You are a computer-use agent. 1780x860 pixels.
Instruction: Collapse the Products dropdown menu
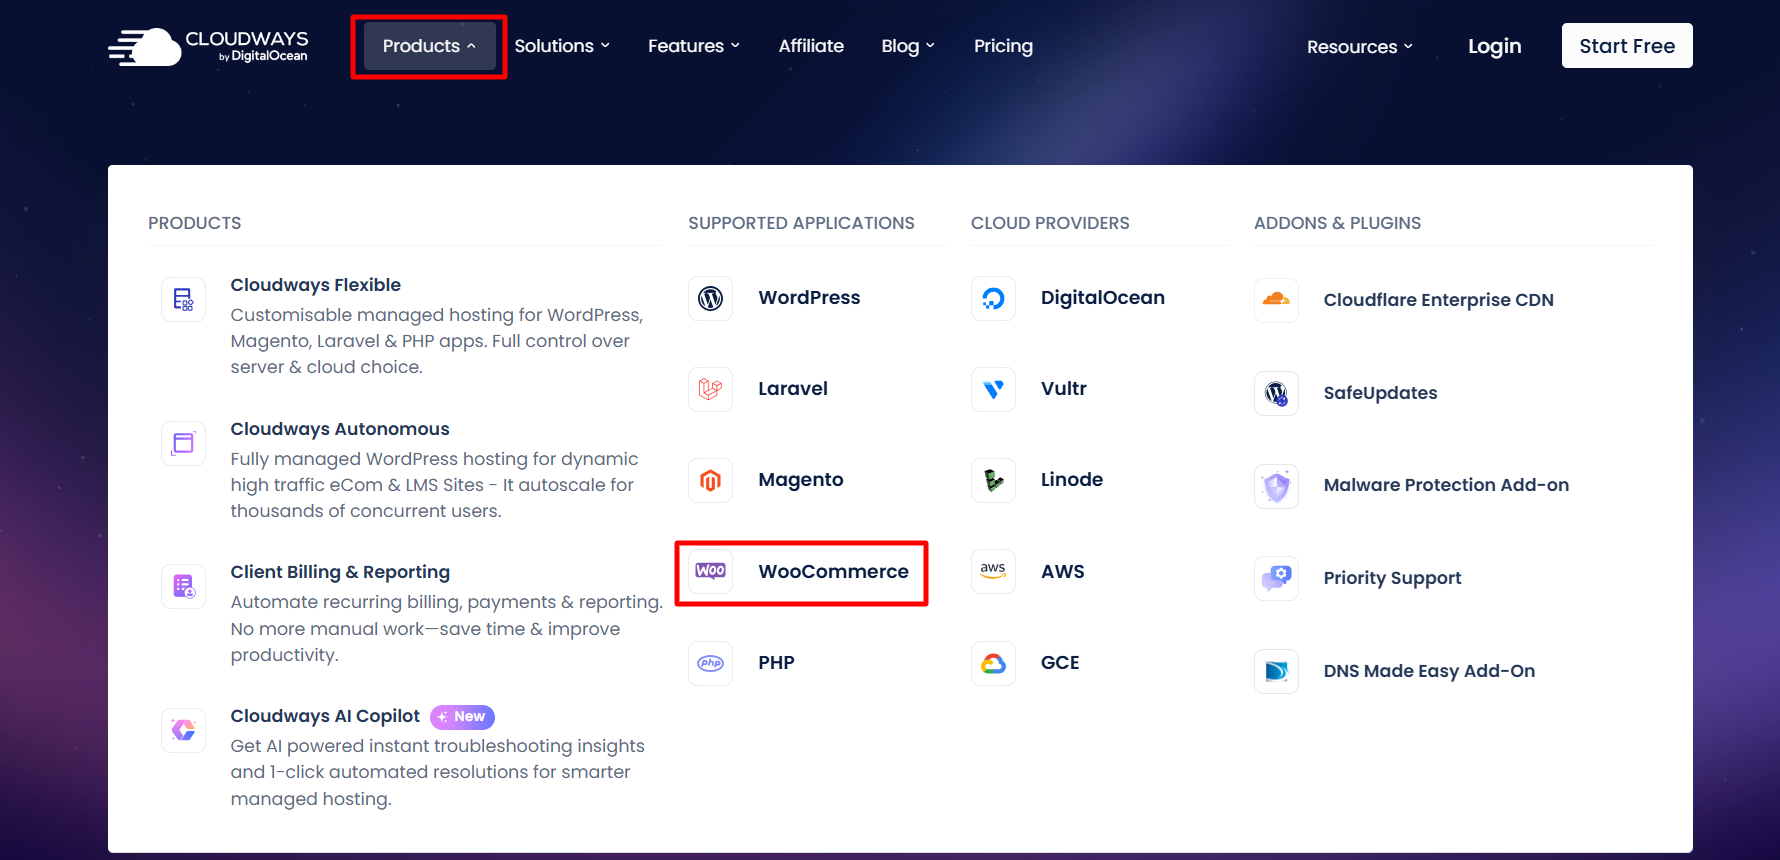[429, 46]
